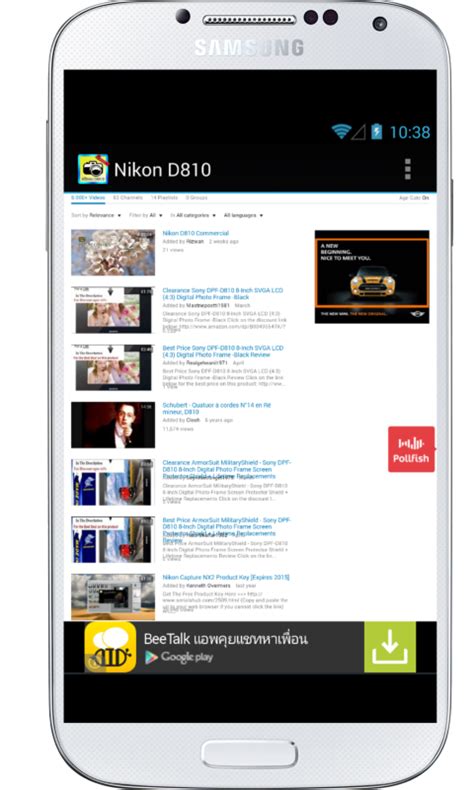Switch to the Videos tab
The width and height of the screenshot is (474, 790).
click(x=88, y=198)
